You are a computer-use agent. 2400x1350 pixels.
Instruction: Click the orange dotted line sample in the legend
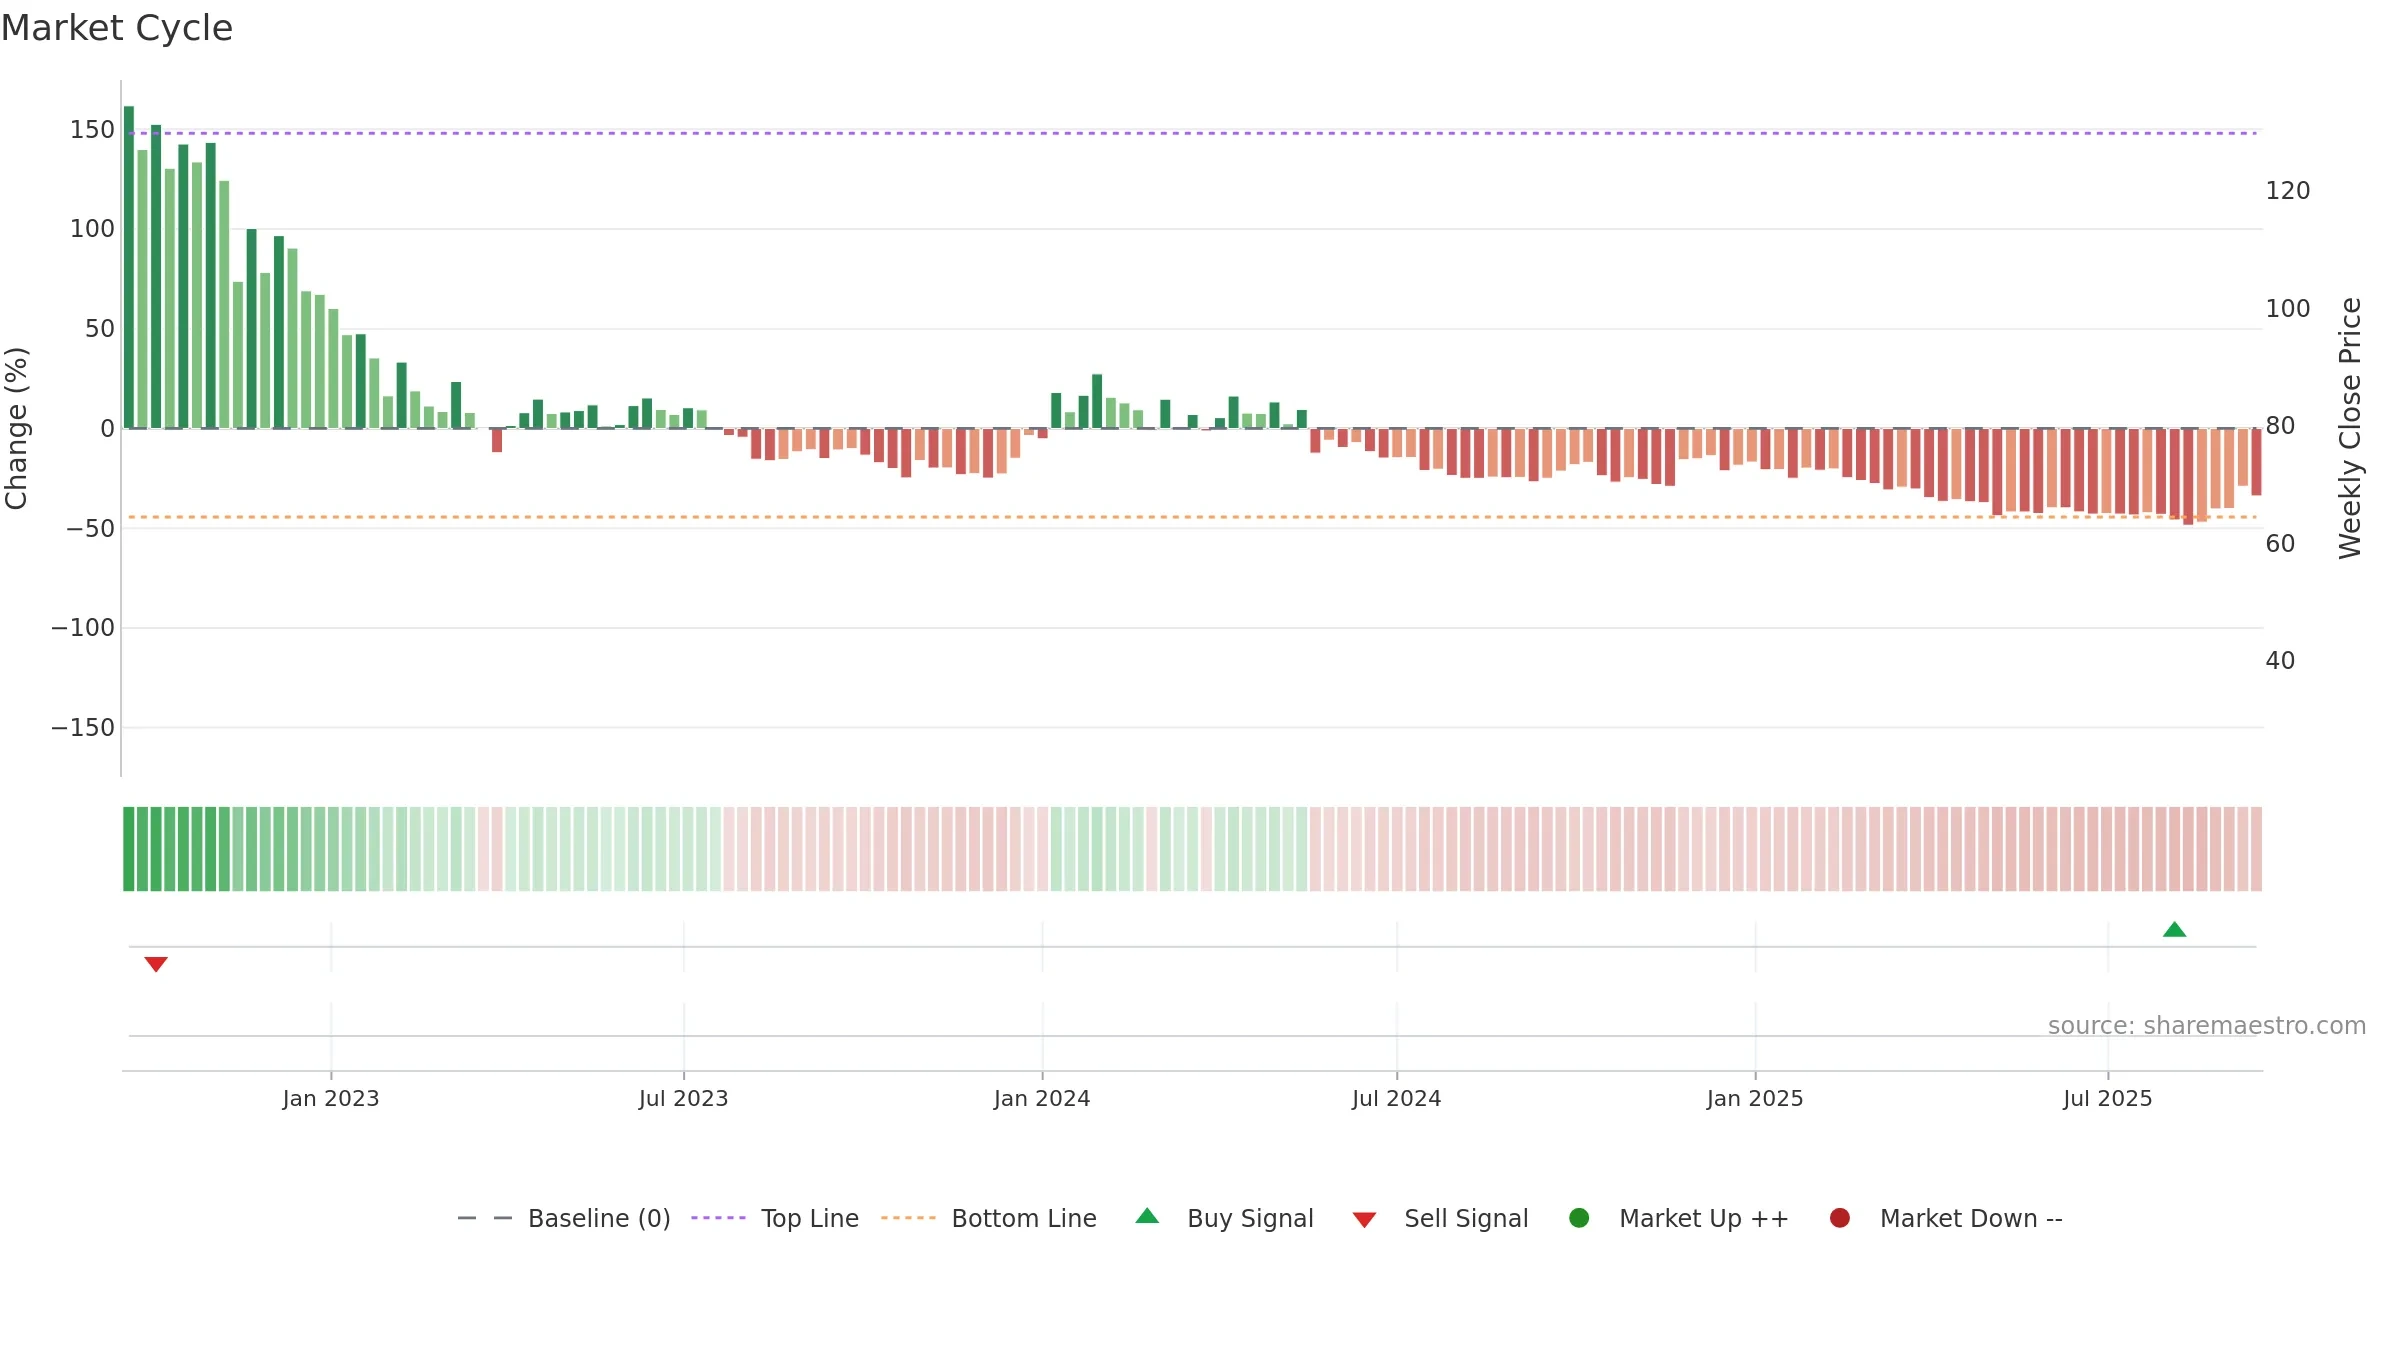[x=909, y=1218]
